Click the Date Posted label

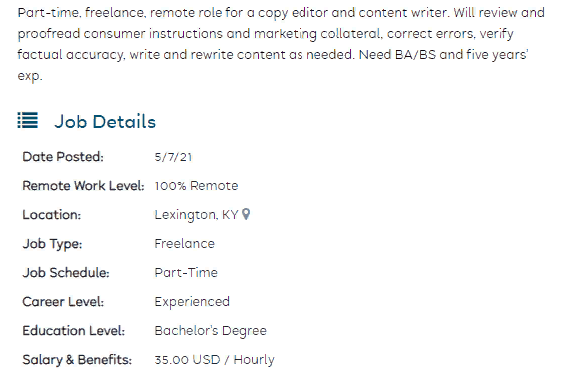coord(63,157)
